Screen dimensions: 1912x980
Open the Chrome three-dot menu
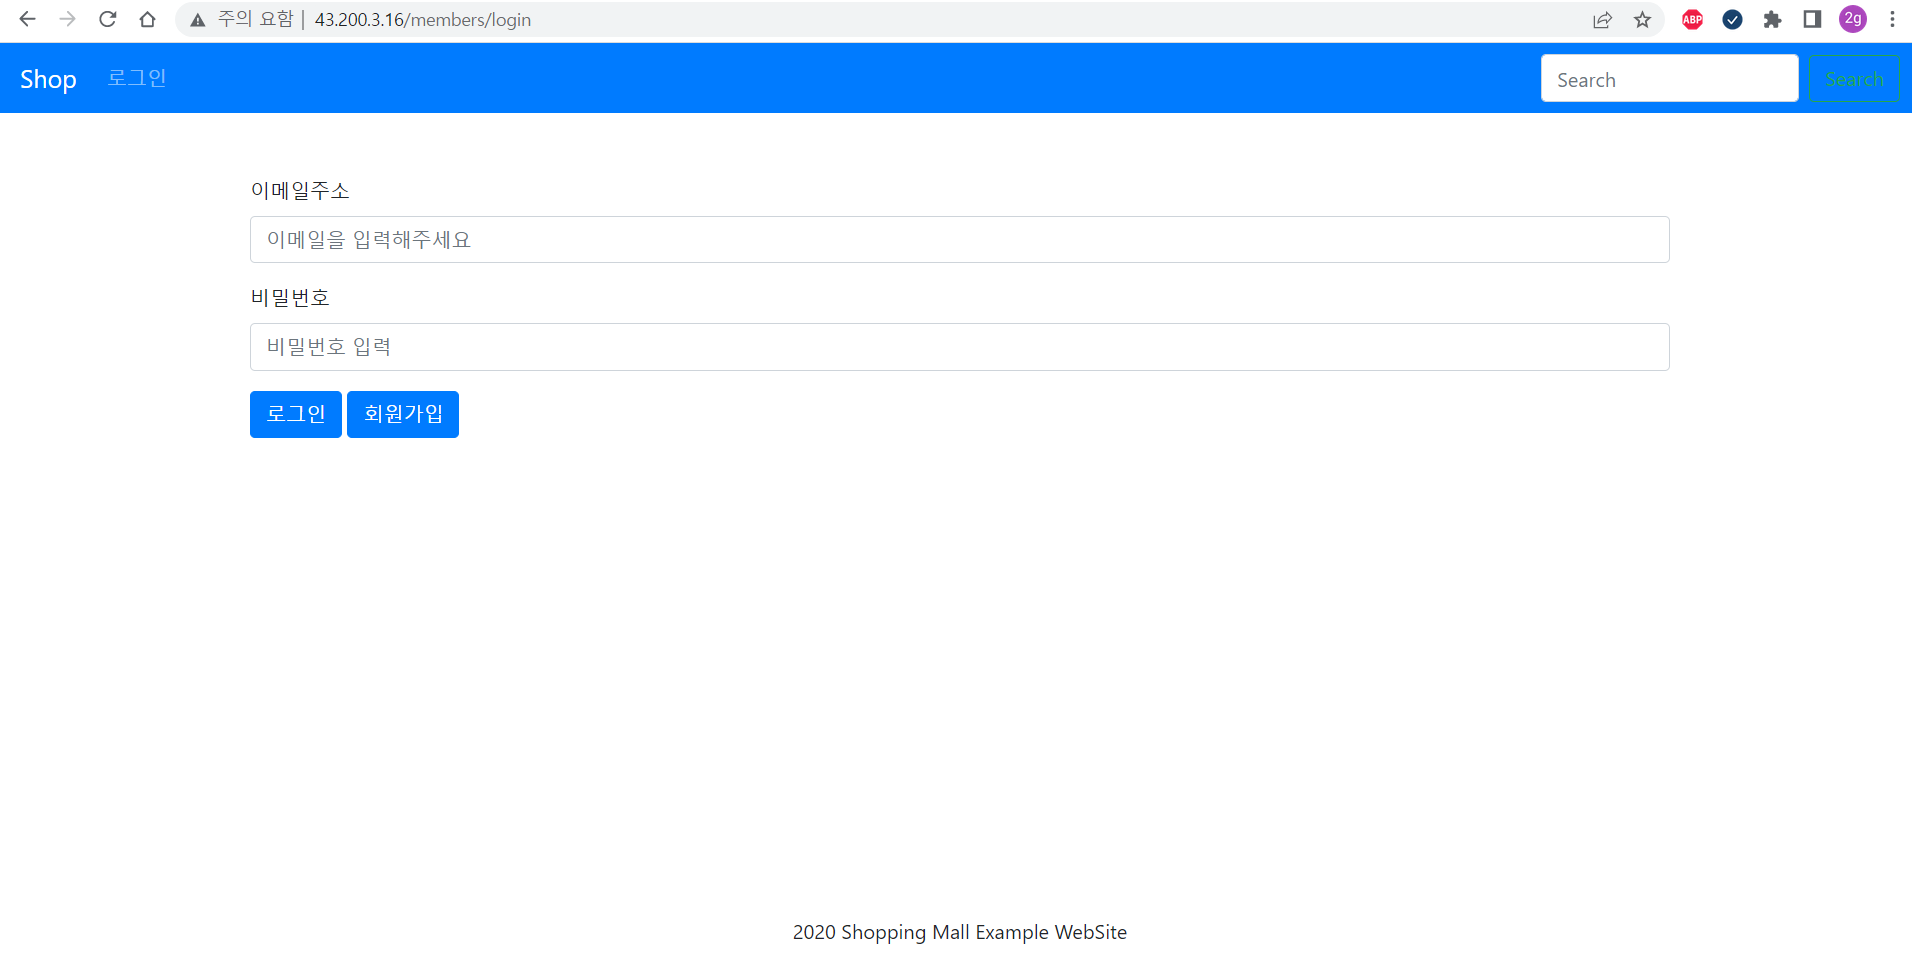tap(1892, 19)
